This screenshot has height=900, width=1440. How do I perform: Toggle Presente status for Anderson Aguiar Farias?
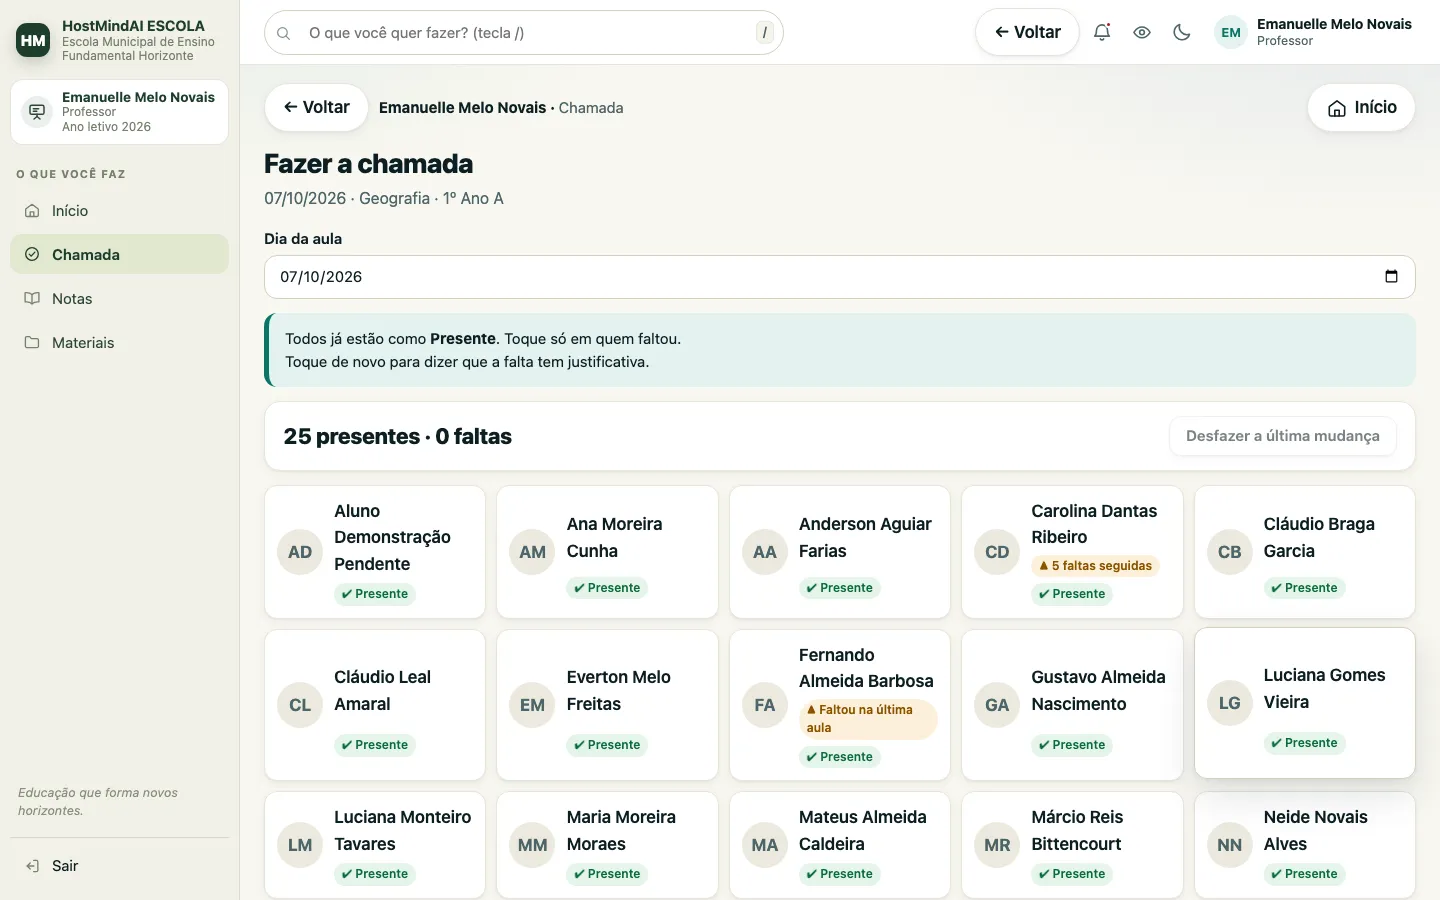pyautogui.click(x=840, y=588)
